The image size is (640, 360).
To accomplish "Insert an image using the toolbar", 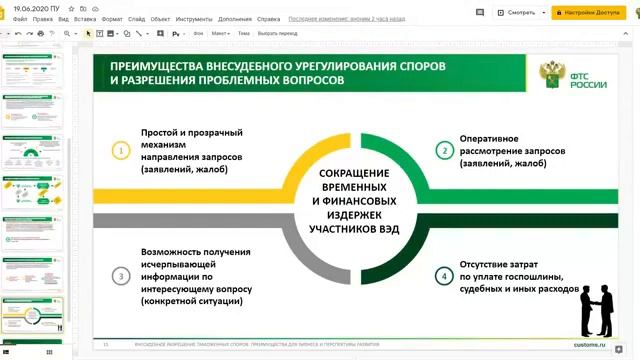I will 110,33.
